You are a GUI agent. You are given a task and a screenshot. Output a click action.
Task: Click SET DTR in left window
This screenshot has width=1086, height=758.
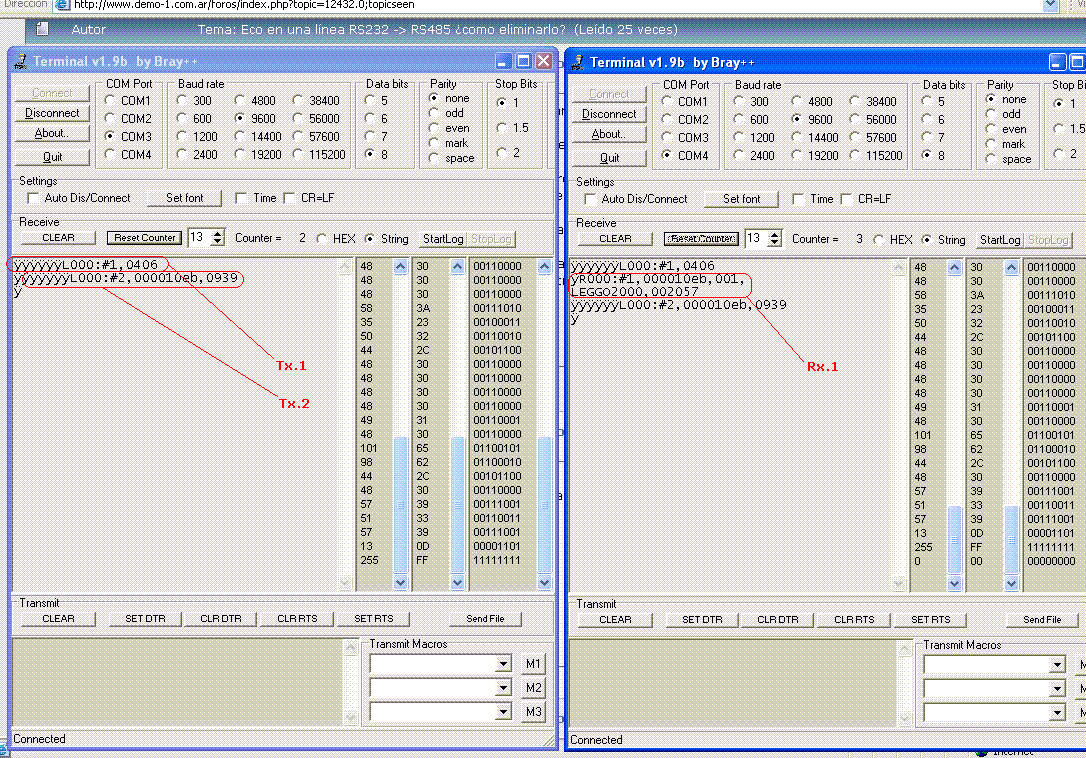[145, 619]
